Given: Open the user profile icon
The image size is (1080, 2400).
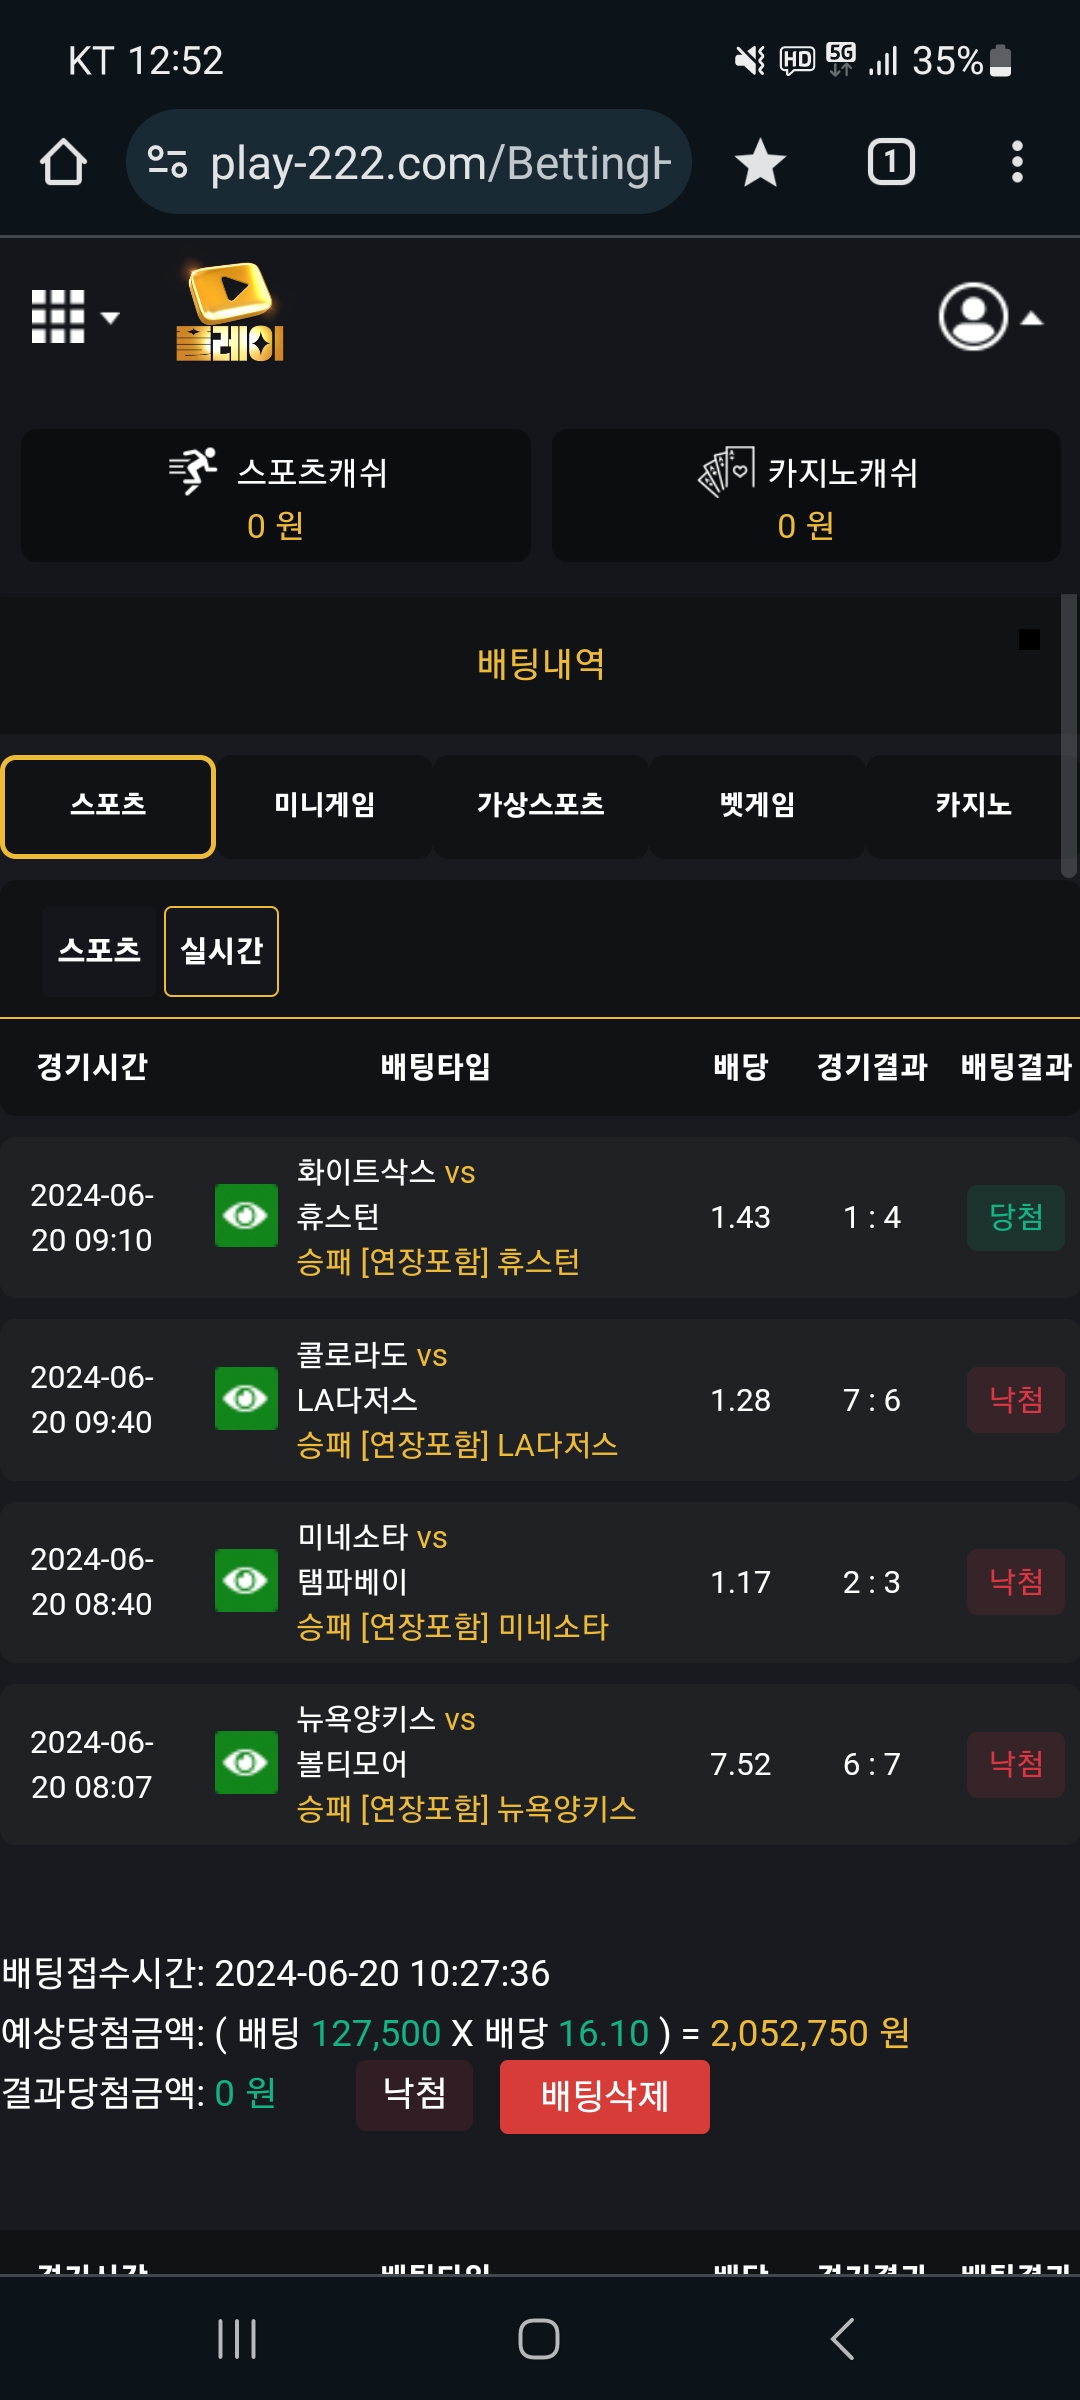Looking at the screenshot, I should (x=973, y=316).
